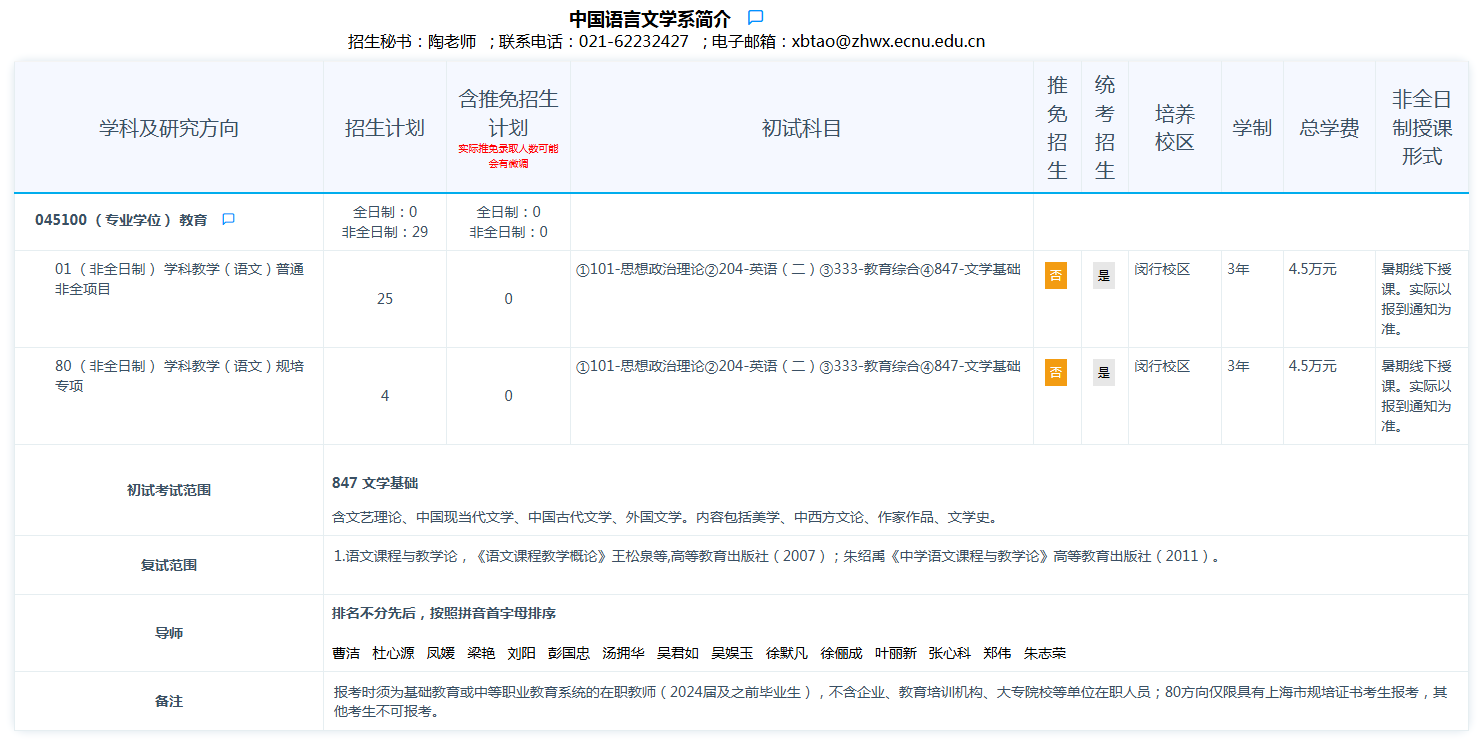Select tutor 彭国忠
Screen dimensions: 1484x742
569,653
